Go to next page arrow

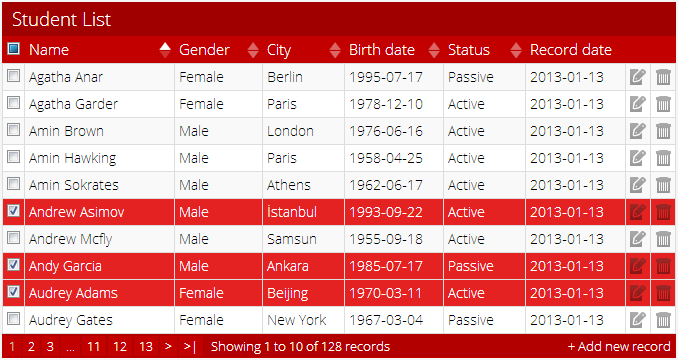pyautogui.click(x=168, y=347)
